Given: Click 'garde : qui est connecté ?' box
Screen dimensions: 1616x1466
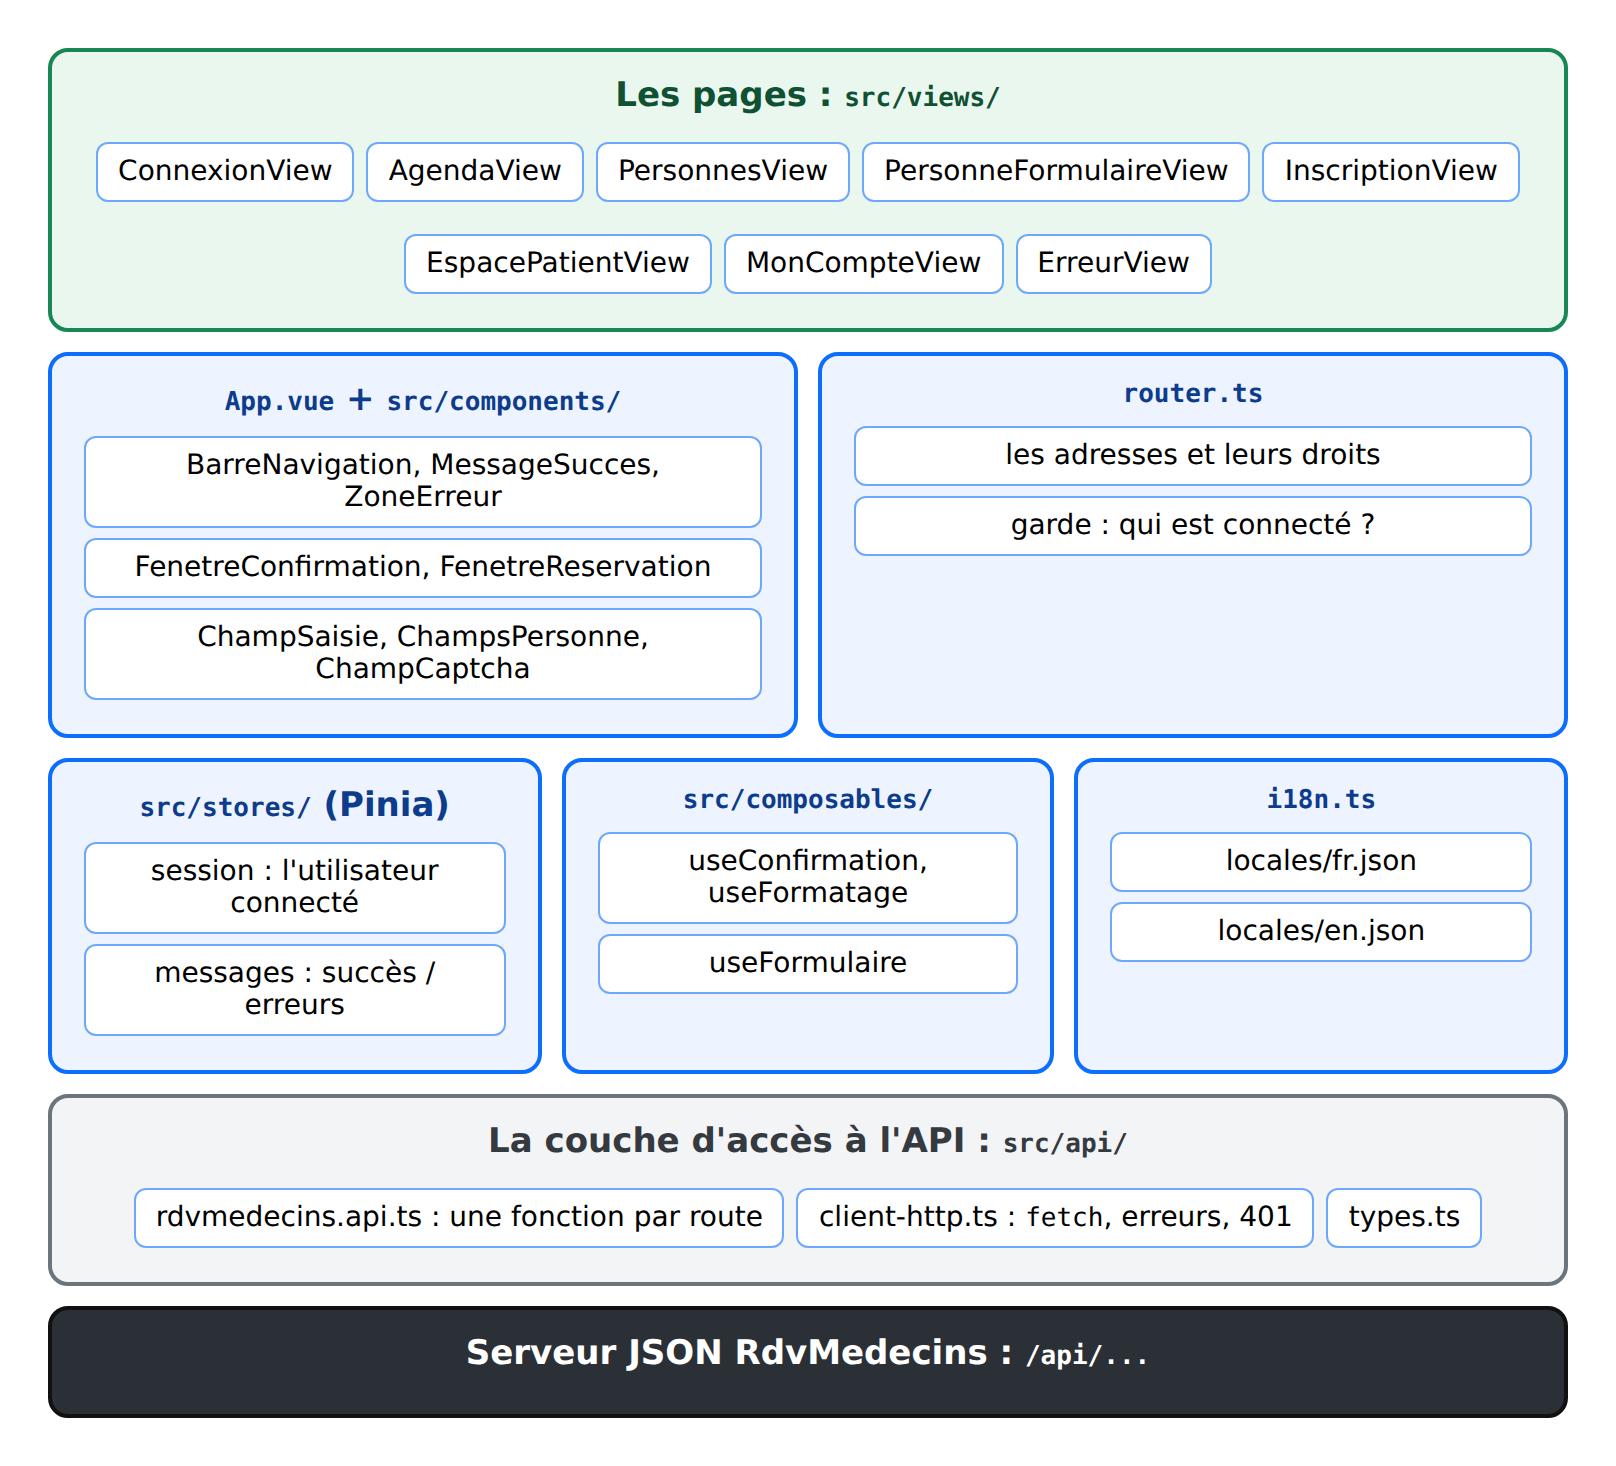Looking at the screenshot, I should (1193, 526).
